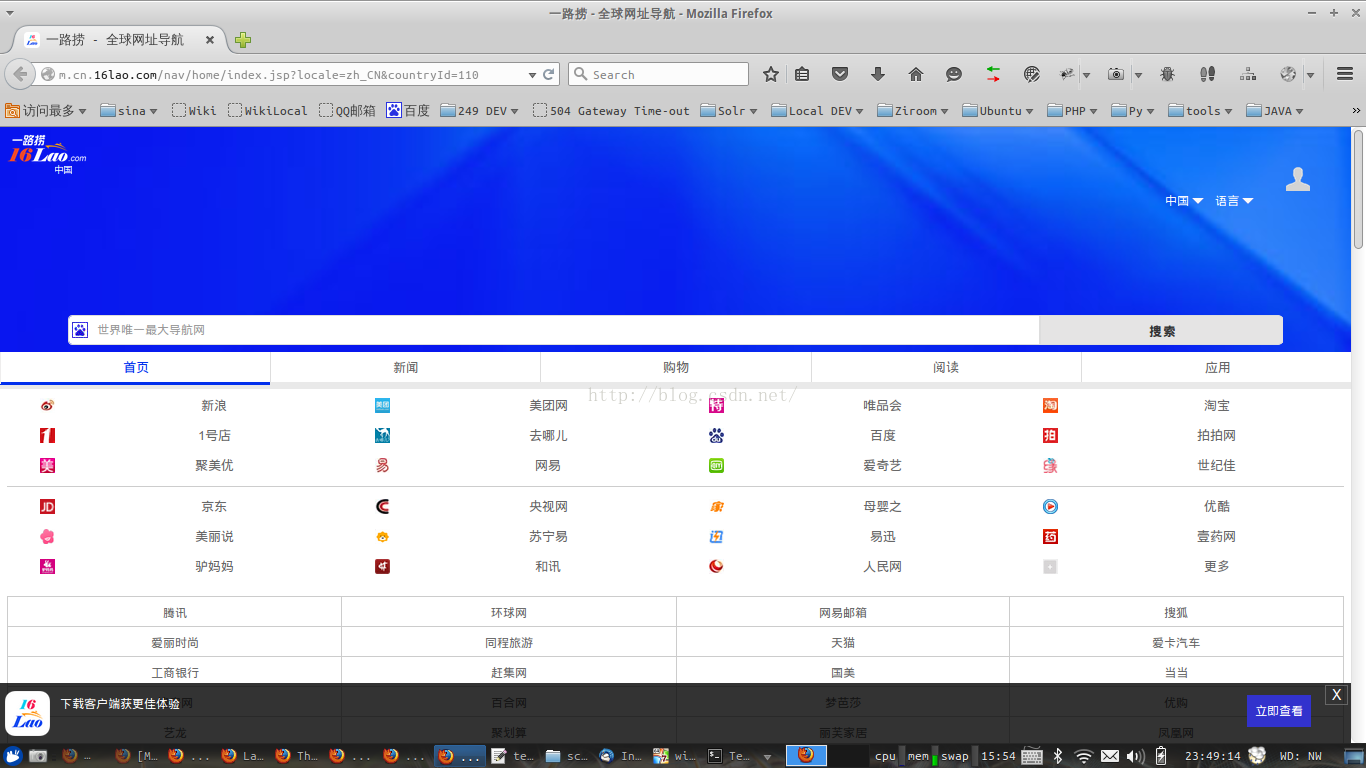Show more bookmarks with the overflow chevron
Viewport: 1366px width, 768px height.
(x=1357, y=111)
